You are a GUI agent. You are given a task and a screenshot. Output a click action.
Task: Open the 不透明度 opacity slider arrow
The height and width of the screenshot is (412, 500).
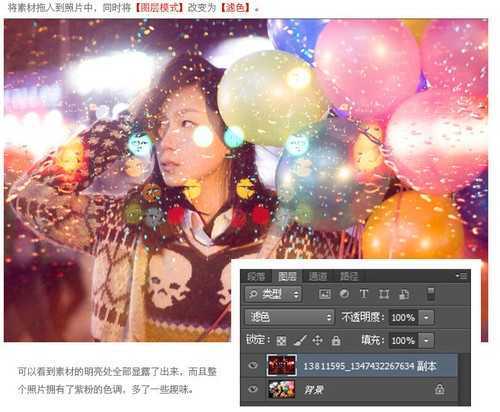point(426,317)
